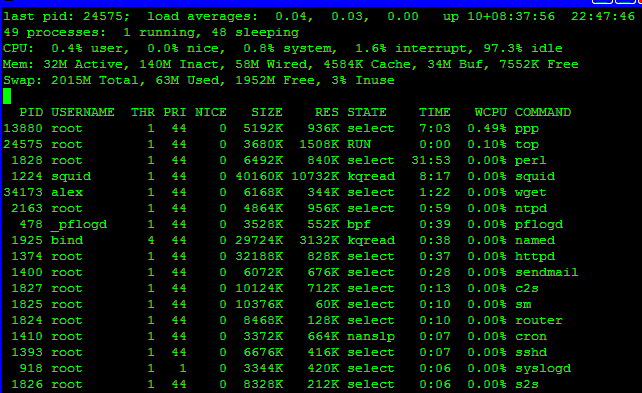Click the 'nanslp' state of cron
642x393 pixels.
pyautogui.click(x=371, y=337)
